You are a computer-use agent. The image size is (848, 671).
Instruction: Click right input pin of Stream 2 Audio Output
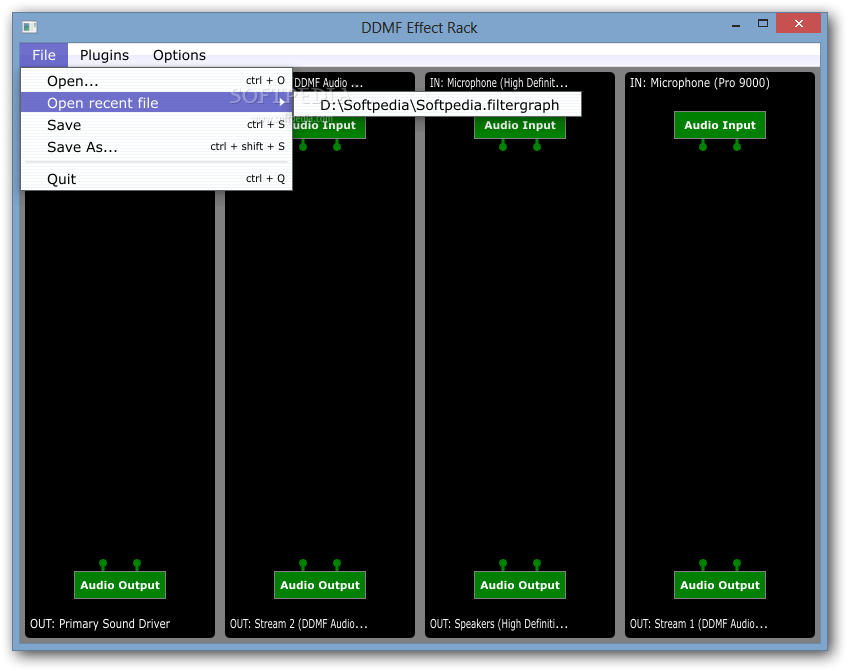337,565
